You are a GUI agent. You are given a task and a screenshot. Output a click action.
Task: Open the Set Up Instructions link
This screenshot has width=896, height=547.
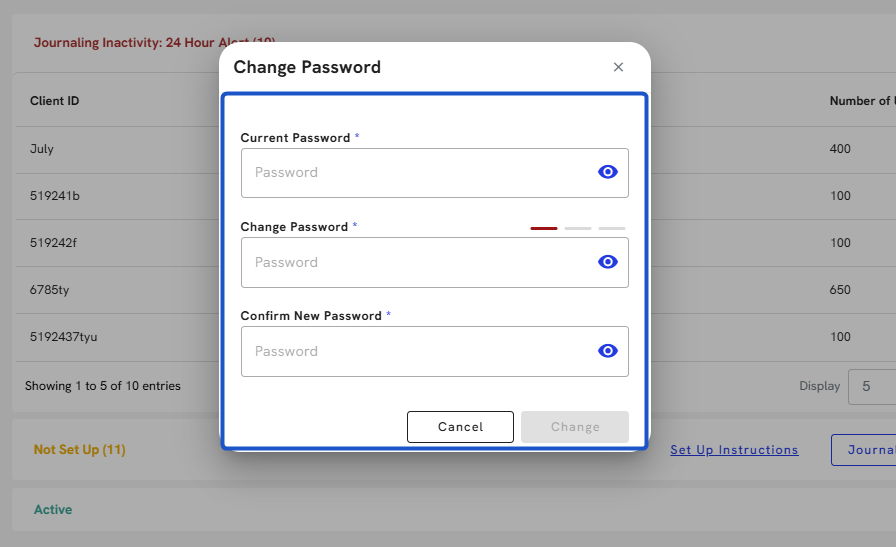click(734, 450)
